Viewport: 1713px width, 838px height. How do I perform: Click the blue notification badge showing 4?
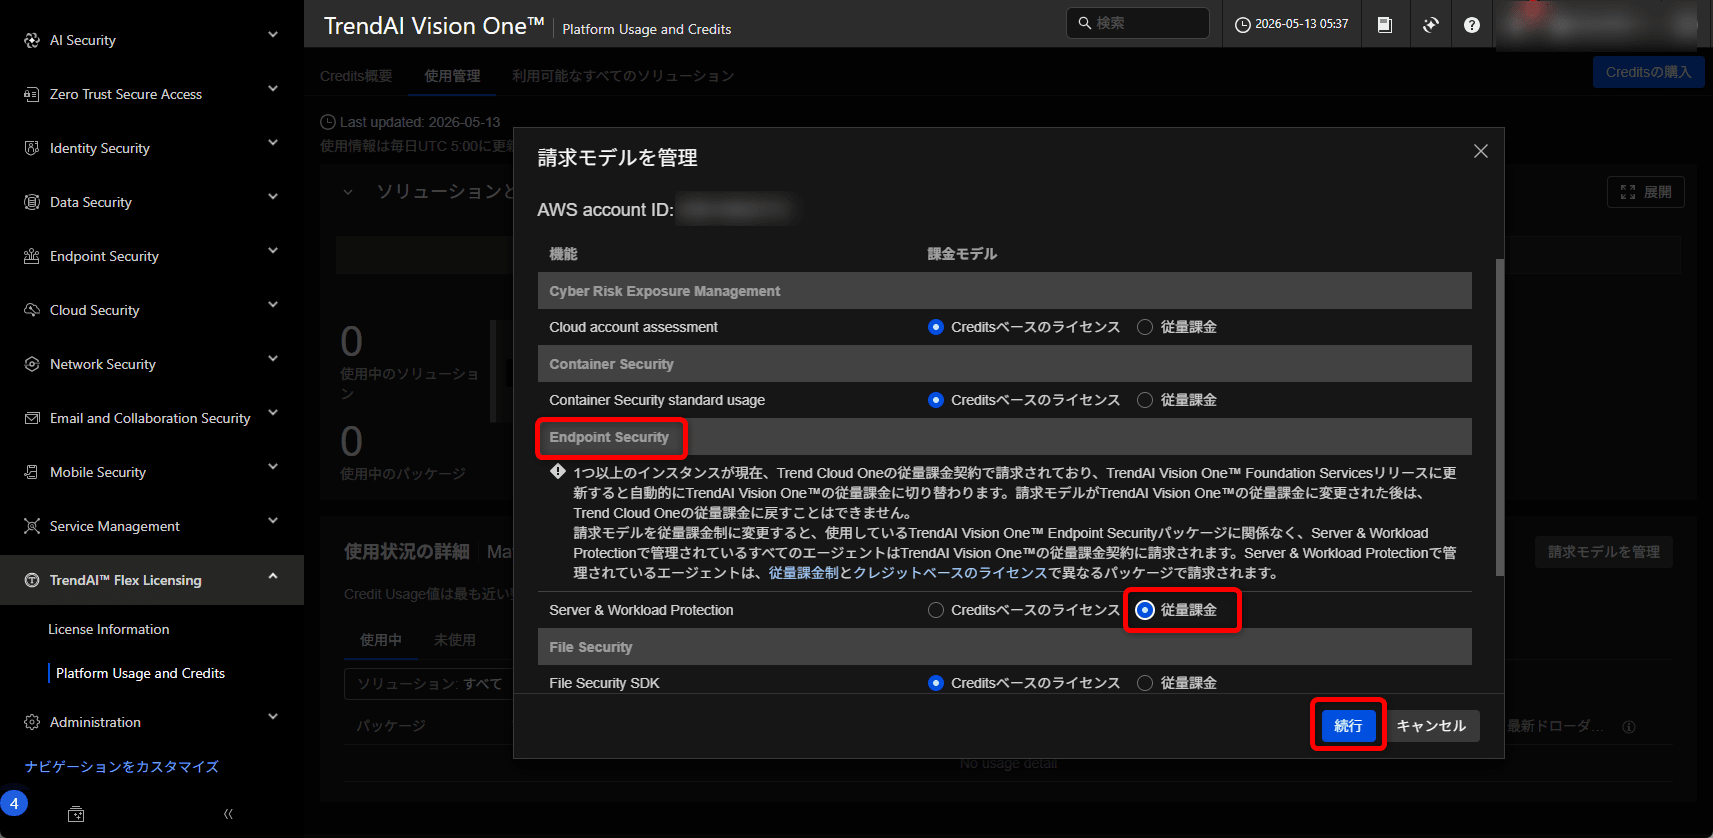point(14,803)
